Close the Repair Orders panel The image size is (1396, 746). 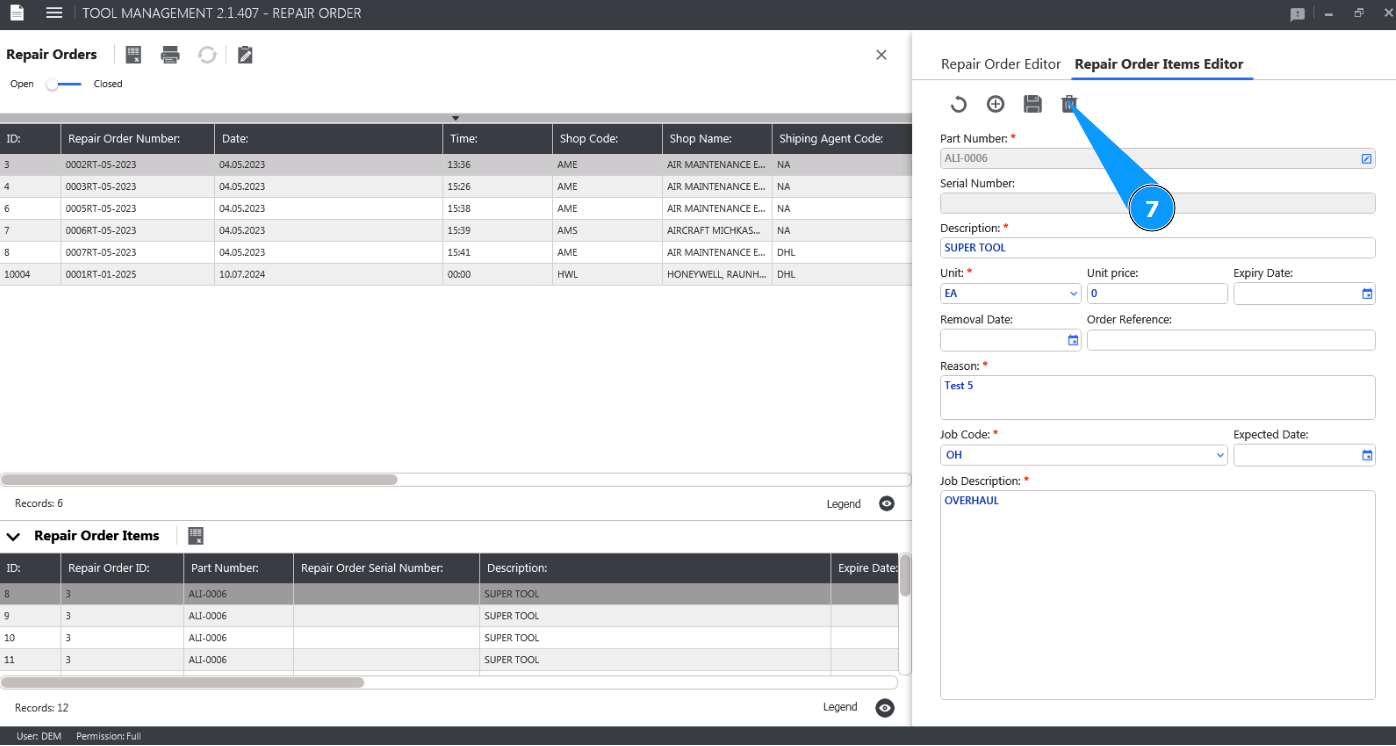[881, 55]
